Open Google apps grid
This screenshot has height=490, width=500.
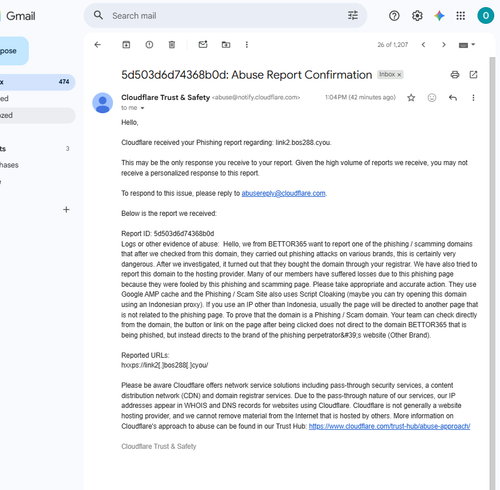[461, 16]
